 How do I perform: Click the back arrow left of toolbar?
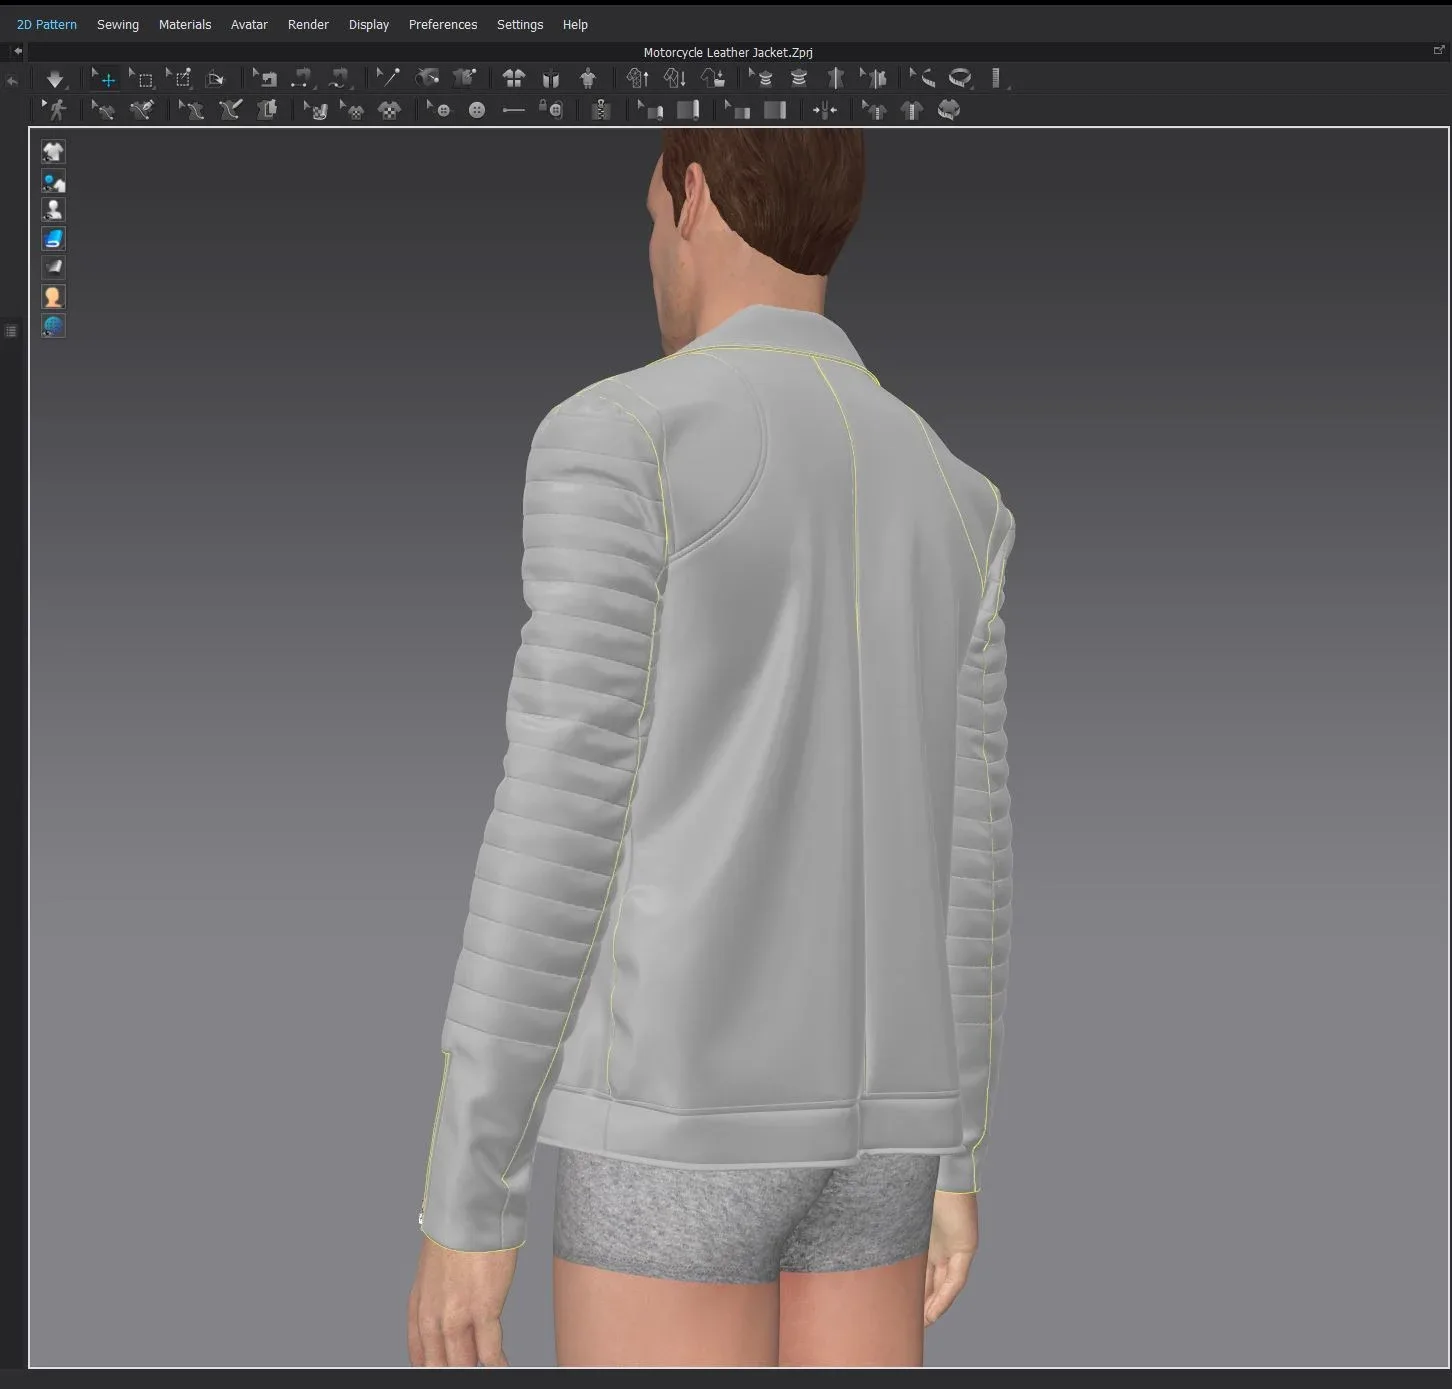[x=12, y=81]
